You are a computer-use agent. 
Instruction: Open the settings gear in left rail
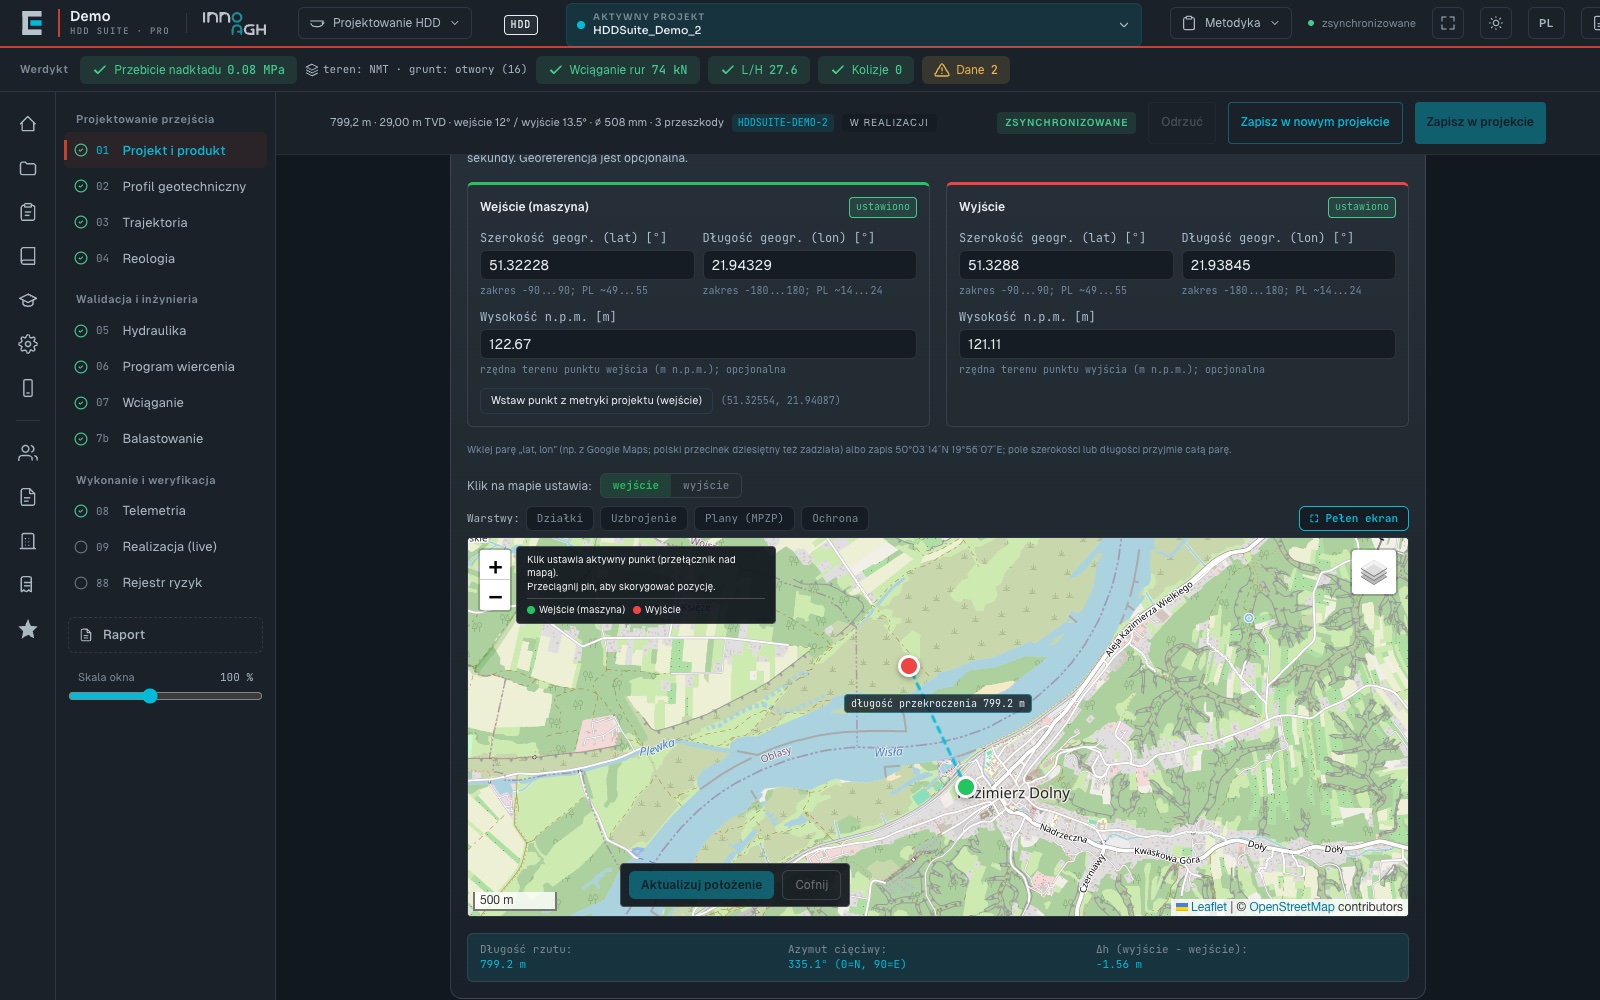28,344
